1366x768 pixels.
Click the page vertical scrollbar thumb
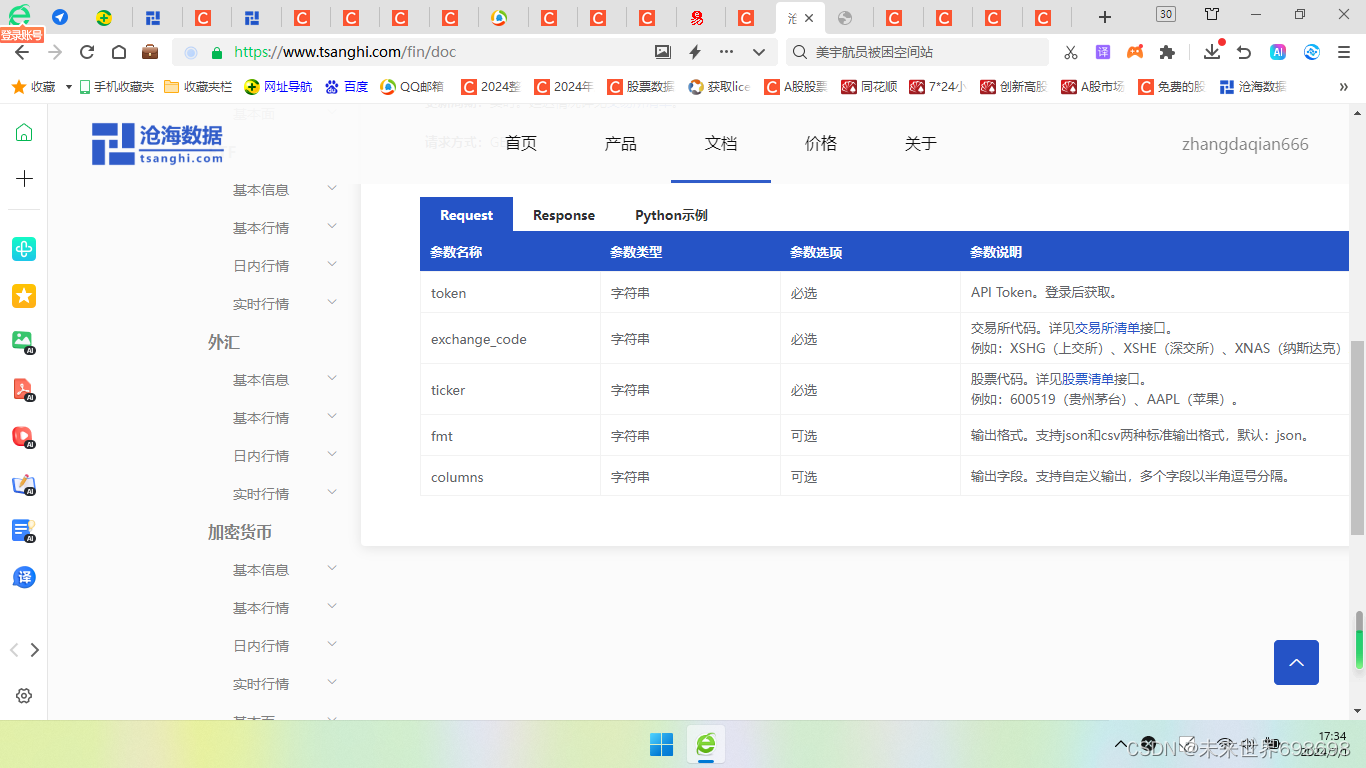pos(1357,438)
